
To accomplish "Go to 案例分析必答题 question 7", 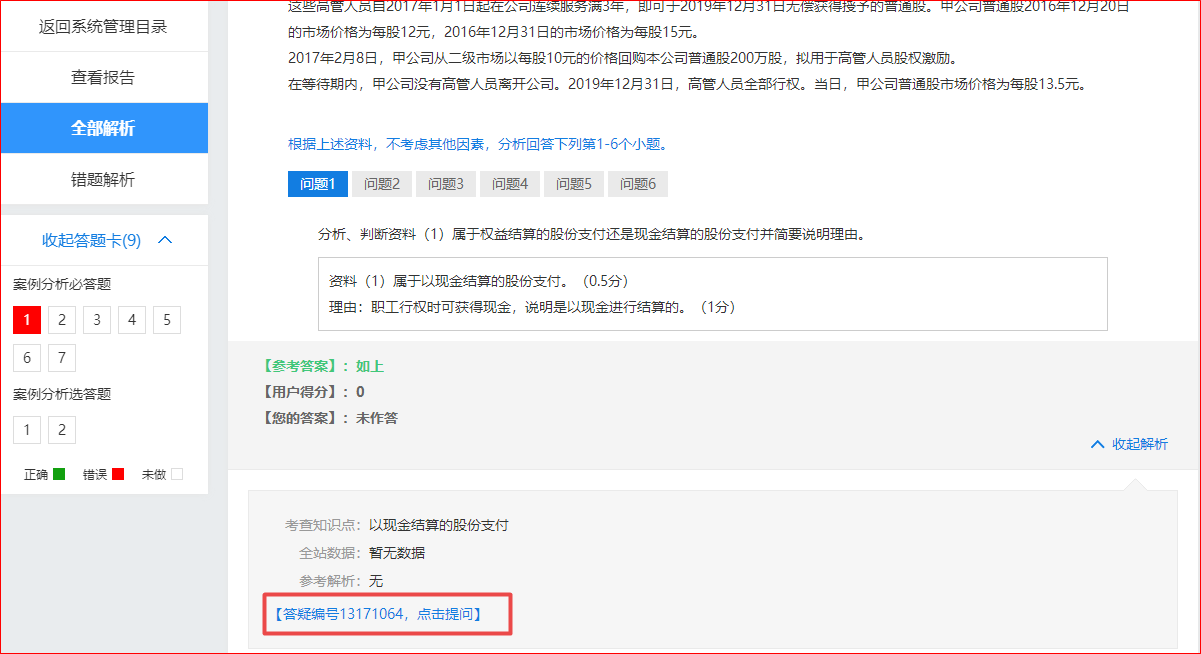I will [62, 358].
